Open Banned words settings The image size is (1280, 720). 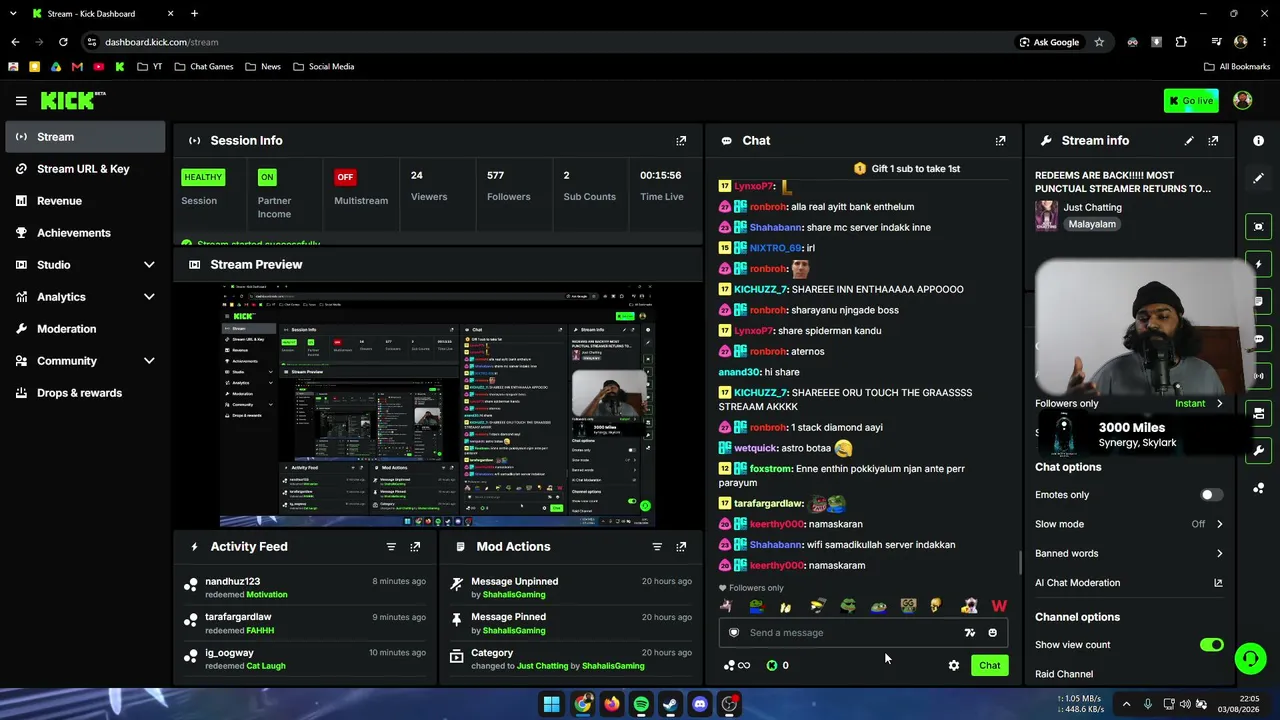1129,553
